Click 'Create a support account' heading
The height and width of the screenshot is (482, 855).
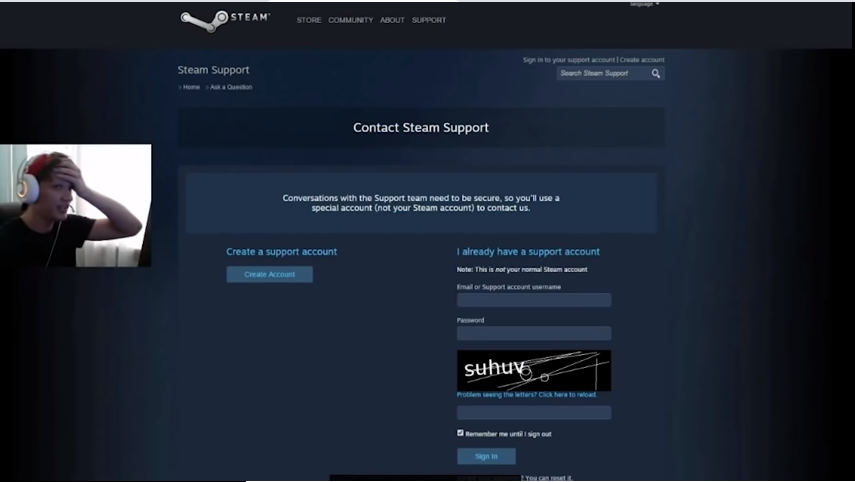(x=281, y=252)
